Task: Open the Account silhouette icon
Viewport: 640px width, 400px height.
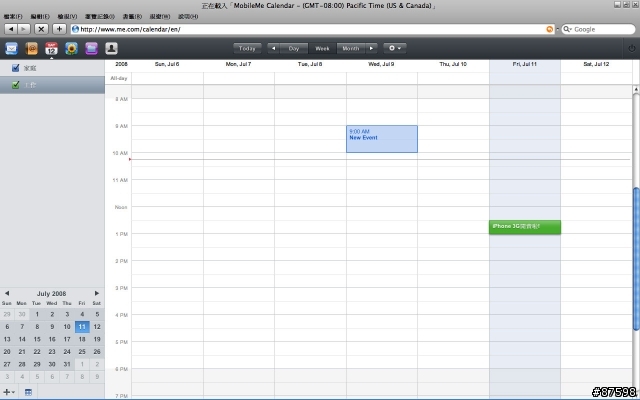Action: 111,47
